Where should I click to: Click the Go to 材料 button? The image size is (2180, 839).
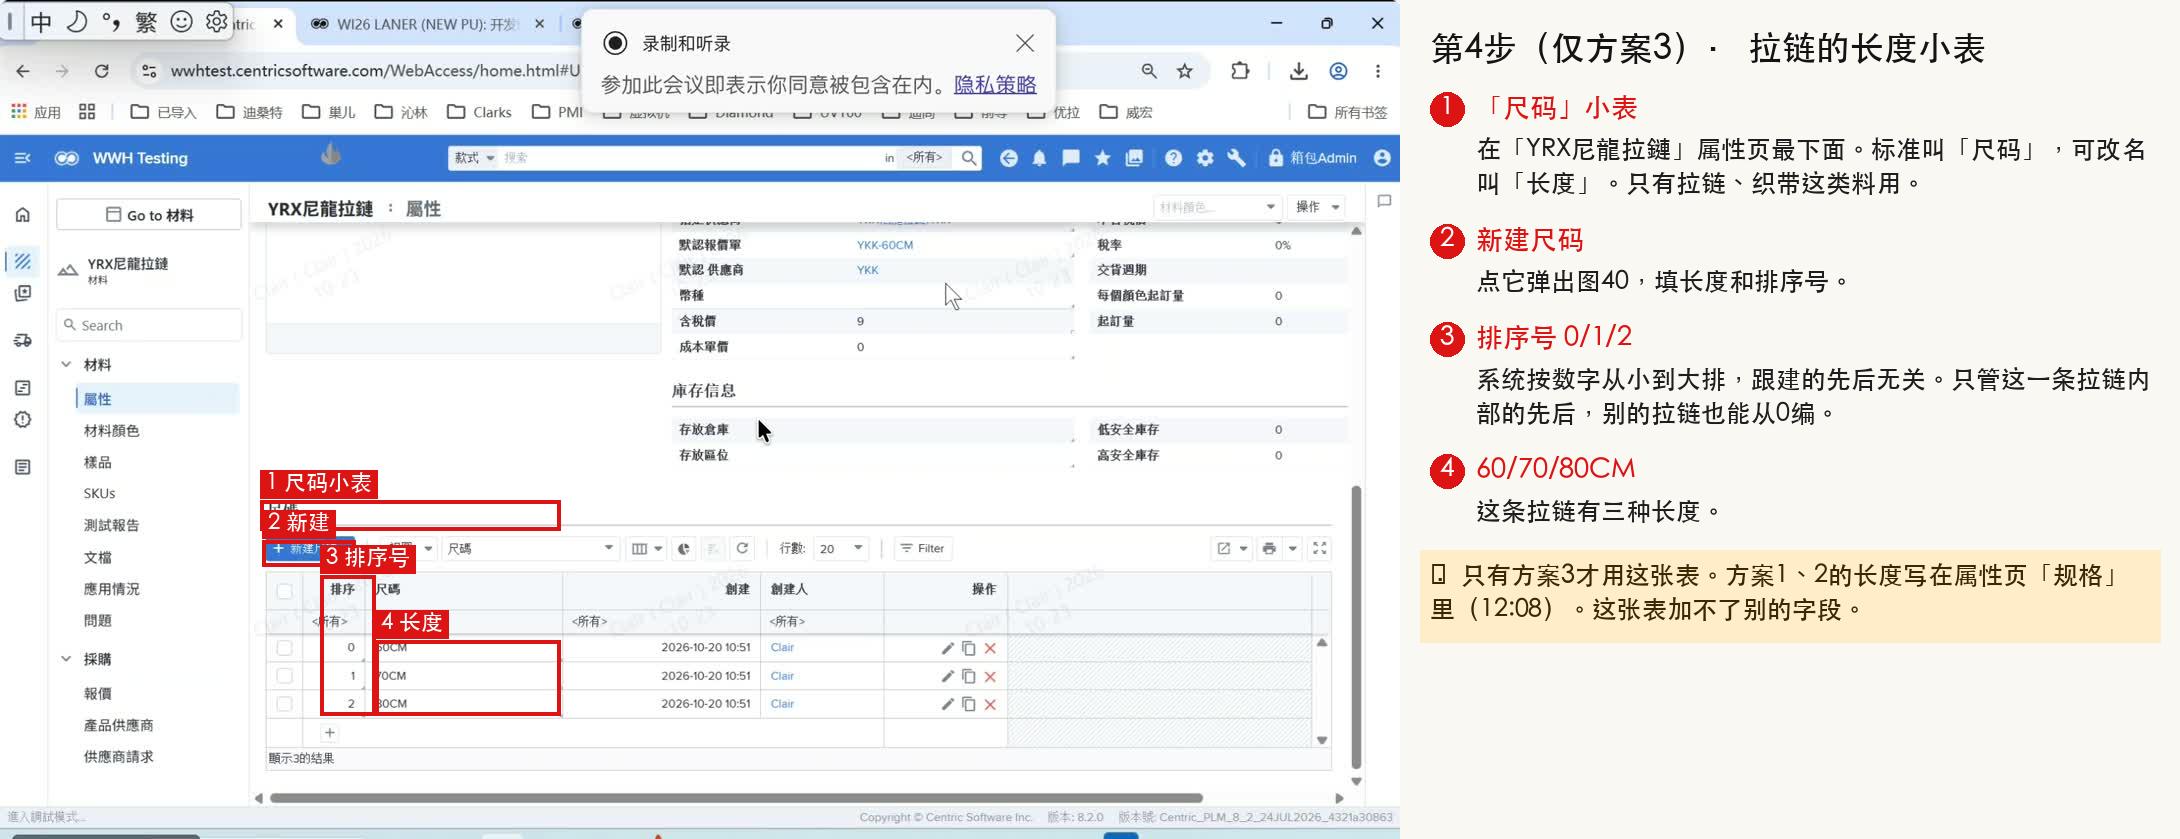tap(149, 215)
